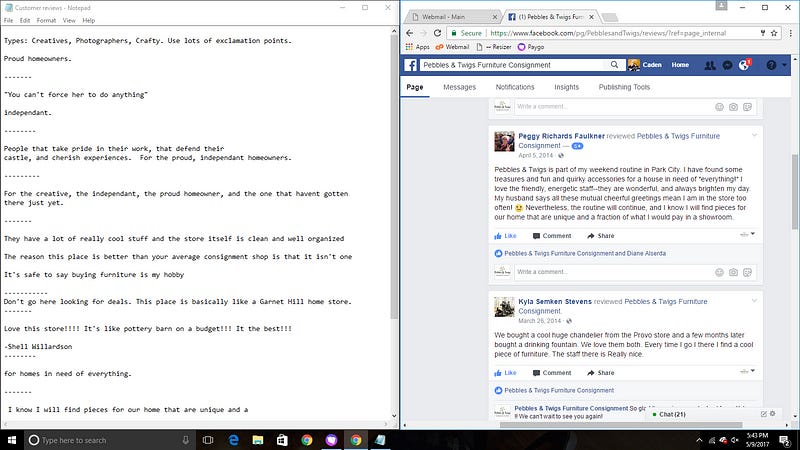
Task: Click the Notepad vertical scrollbar thumb
Action: [394, 177]
